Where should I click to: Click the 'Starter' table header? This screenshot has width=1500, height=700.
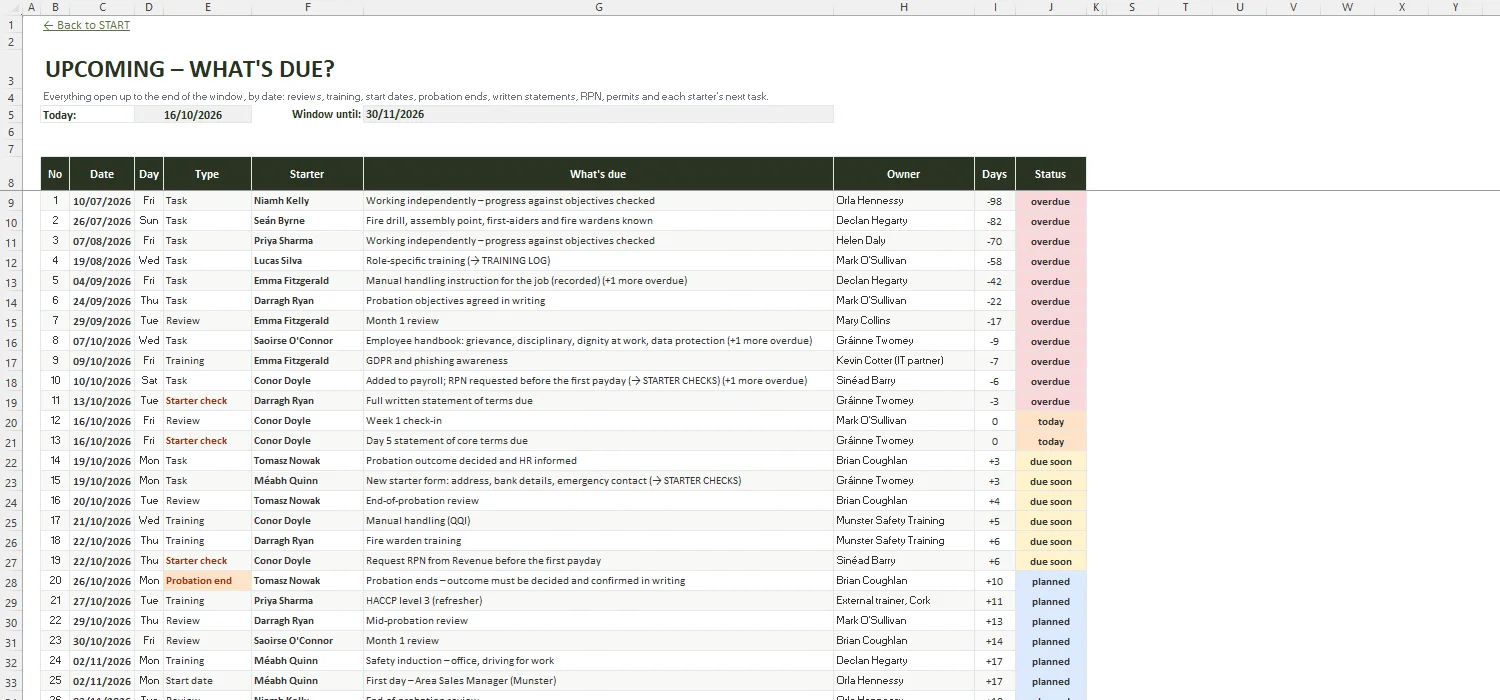click(307, 174)
